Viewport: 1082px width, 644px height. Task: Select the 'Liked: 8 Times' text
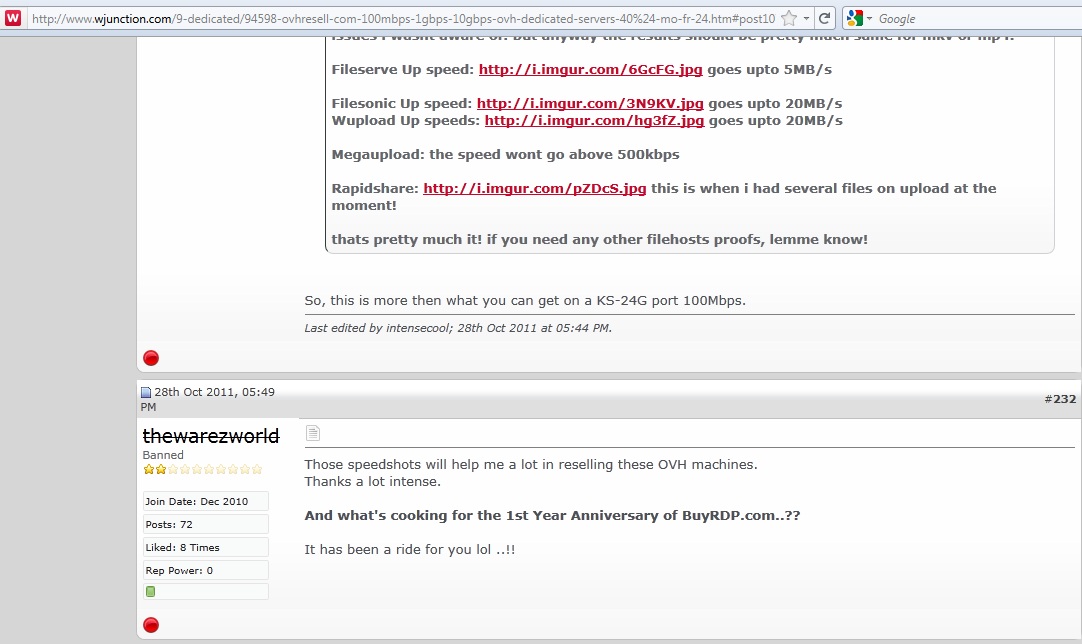pos(182,547)
